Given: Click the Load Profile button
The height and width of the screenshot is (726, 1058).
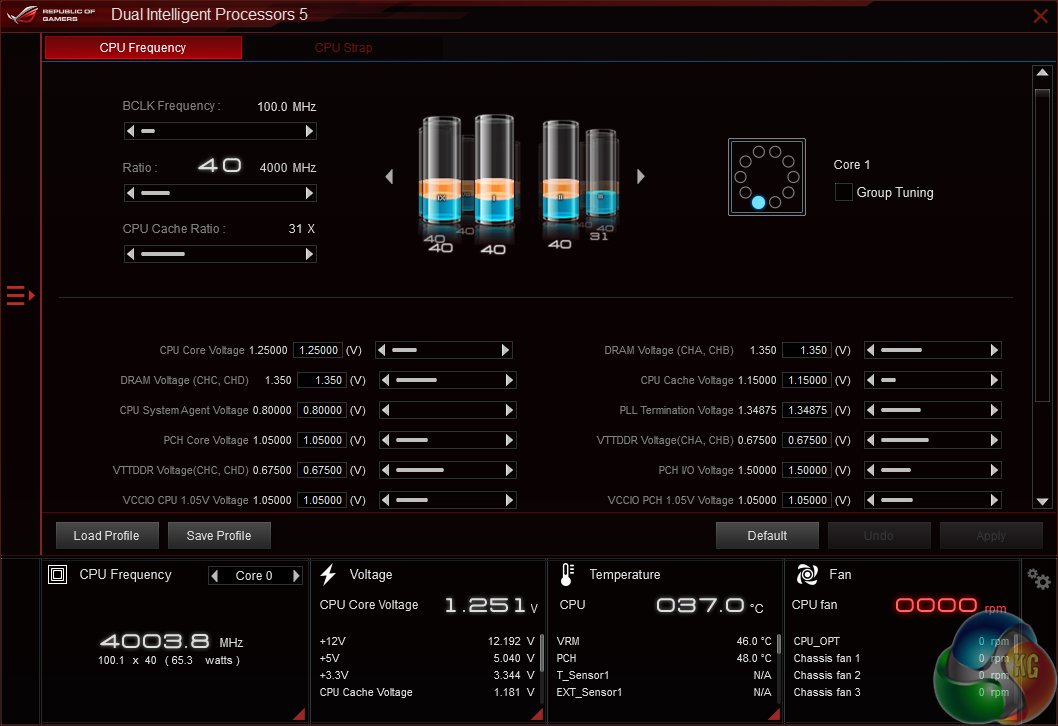Looking at the screenshot, I should point(106,536).
